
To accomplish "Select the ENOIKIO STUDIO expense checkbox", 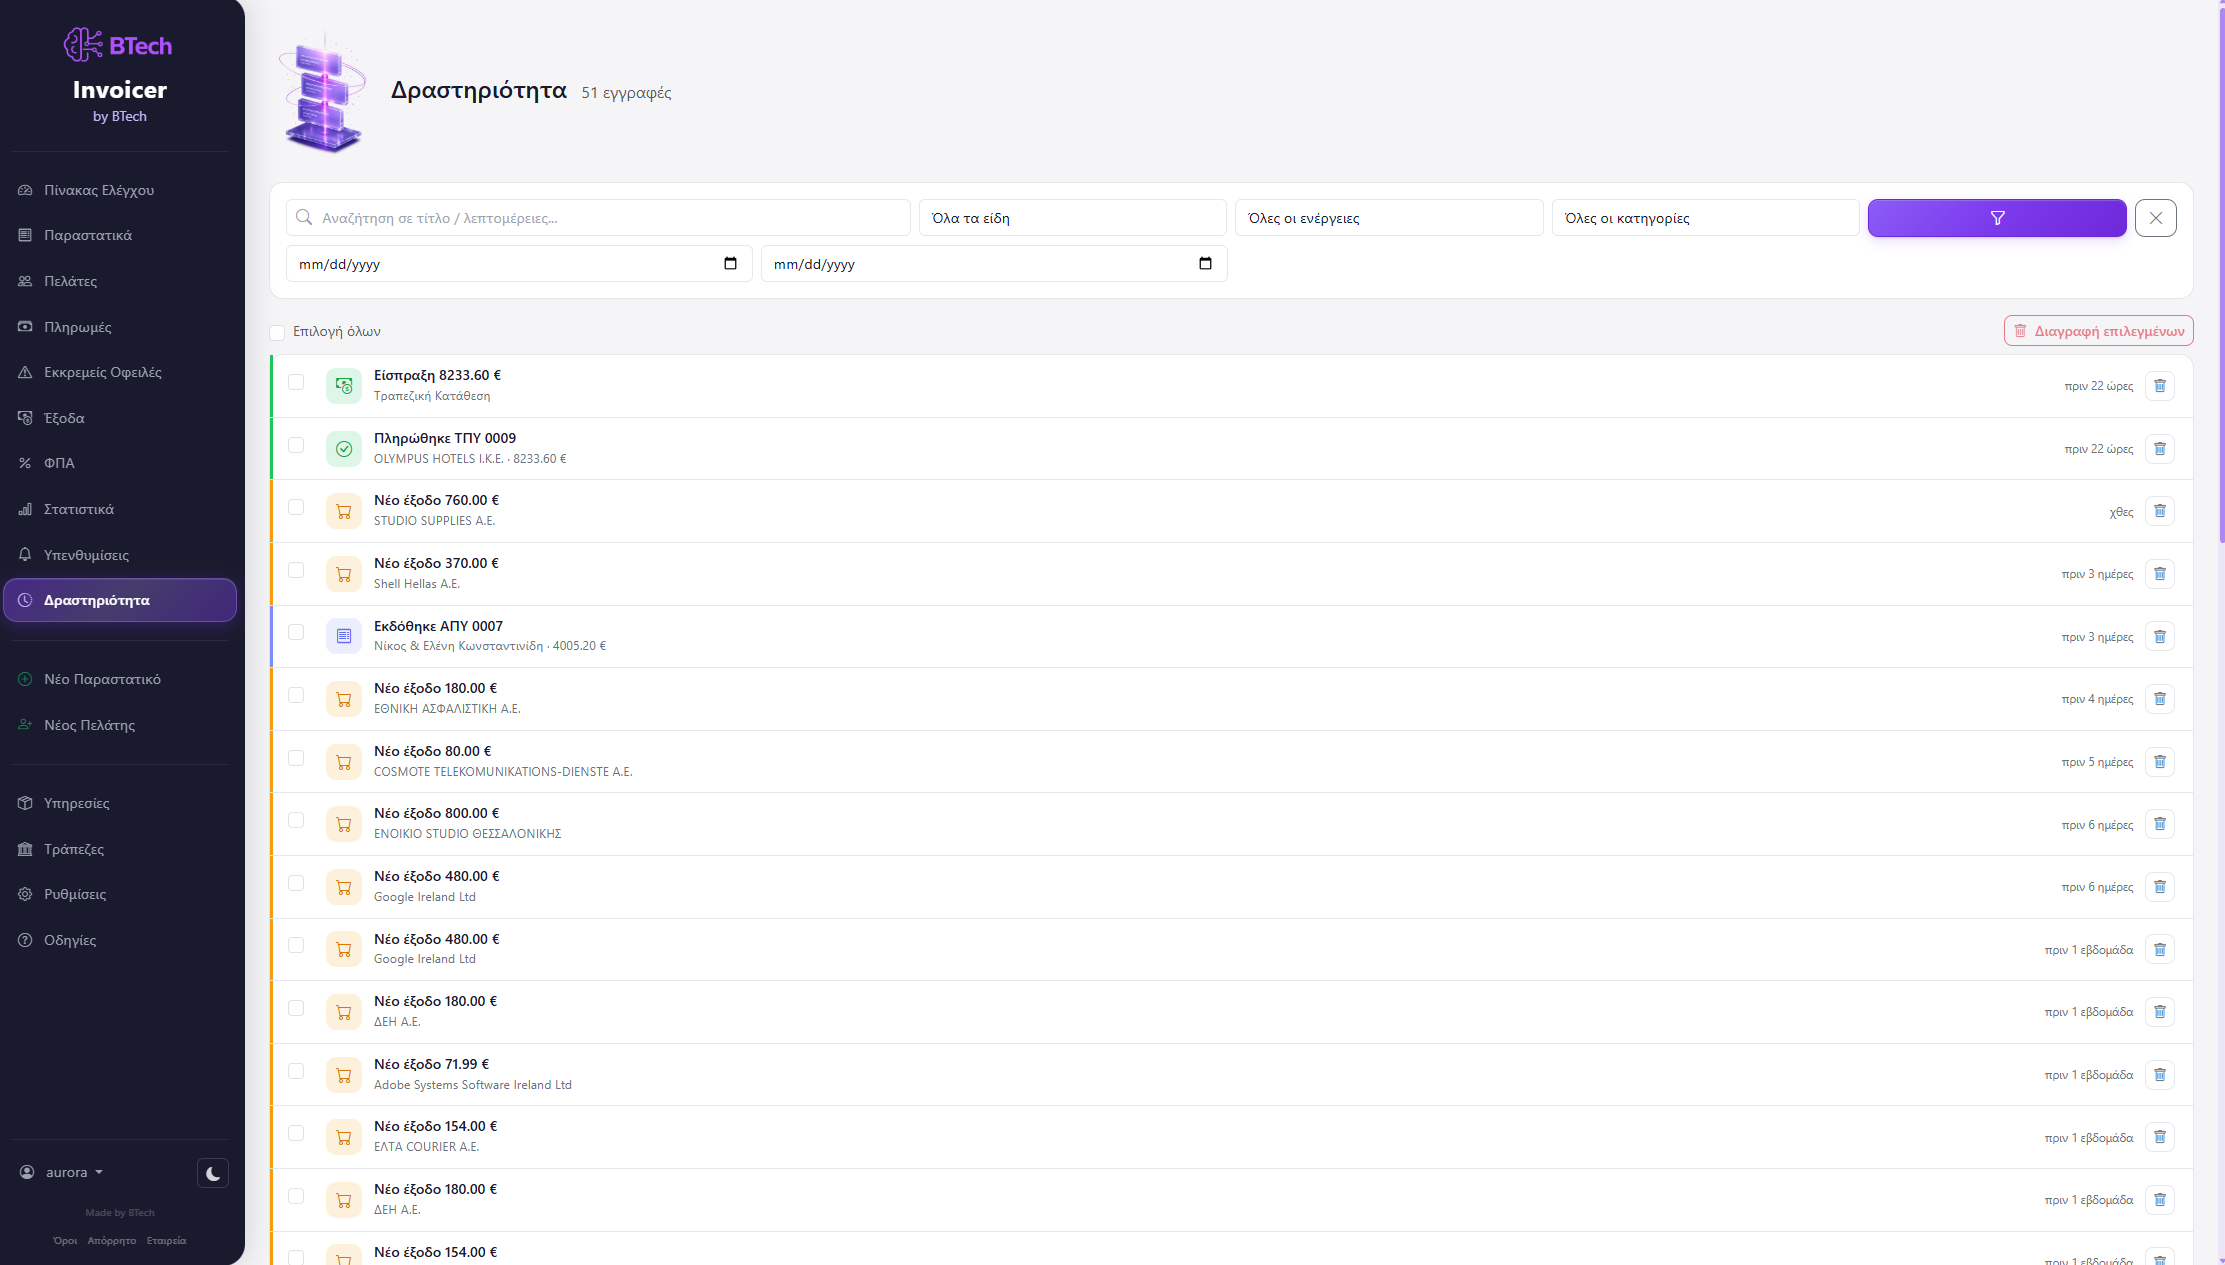I will pos(296,820).
